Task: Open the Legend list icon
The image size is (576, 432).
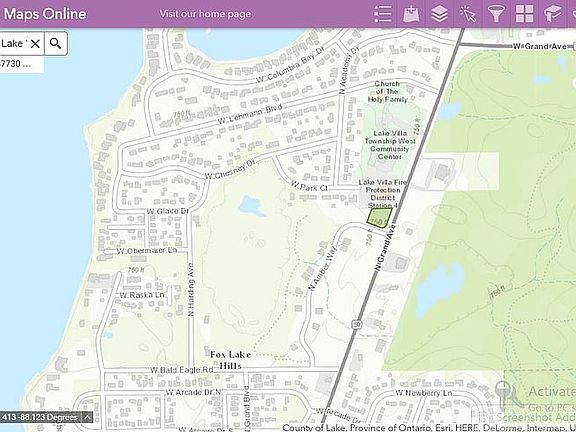Action: 383,14
